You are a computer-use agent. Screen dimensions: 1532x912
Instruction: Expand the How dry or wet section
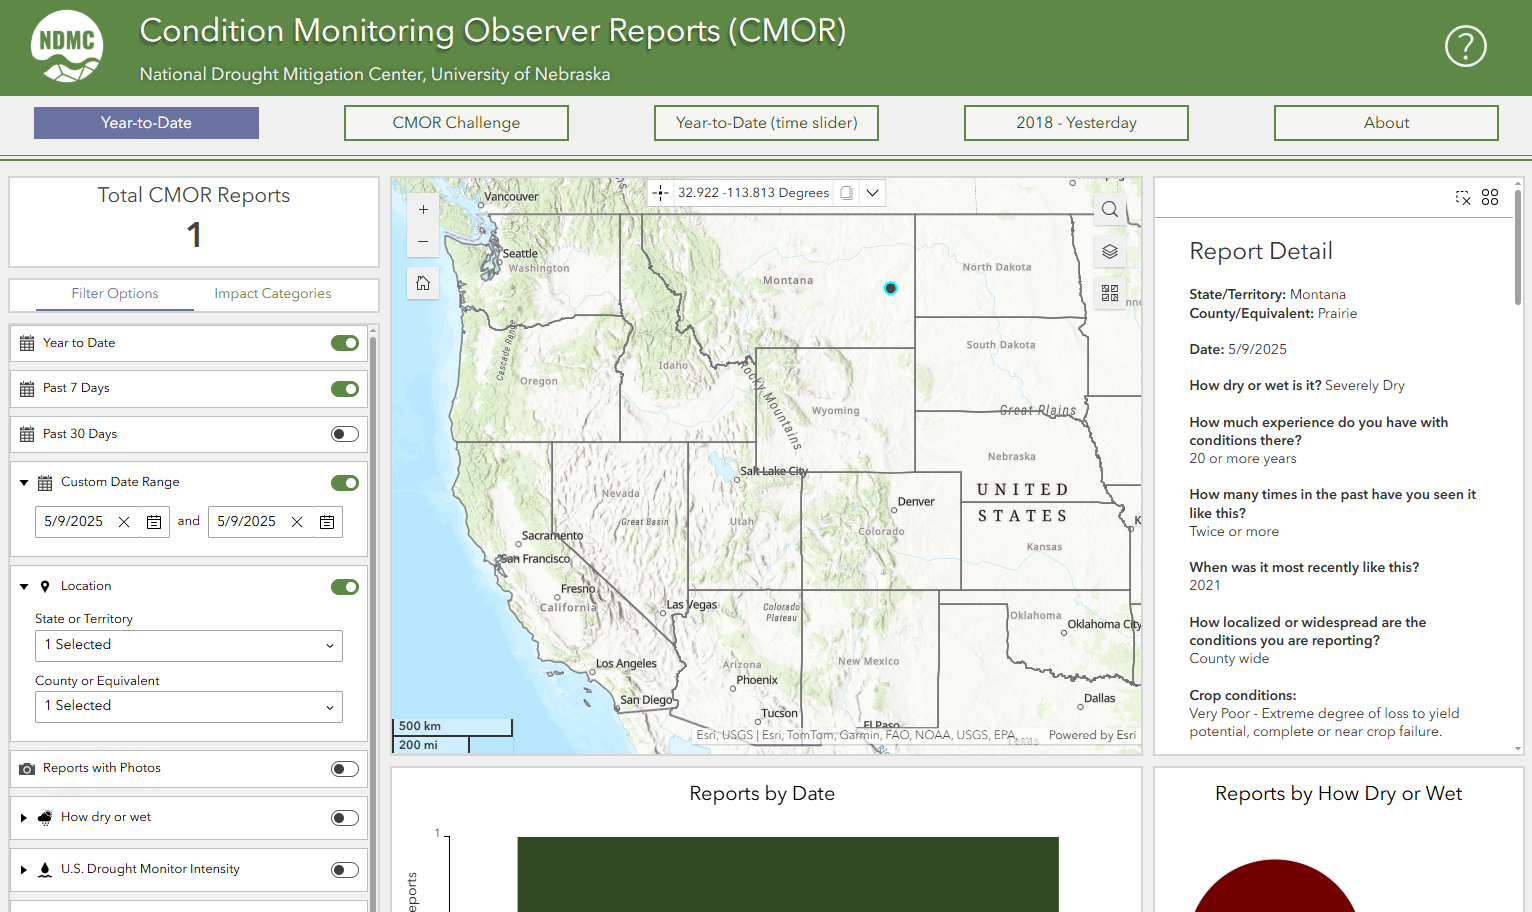24,818
